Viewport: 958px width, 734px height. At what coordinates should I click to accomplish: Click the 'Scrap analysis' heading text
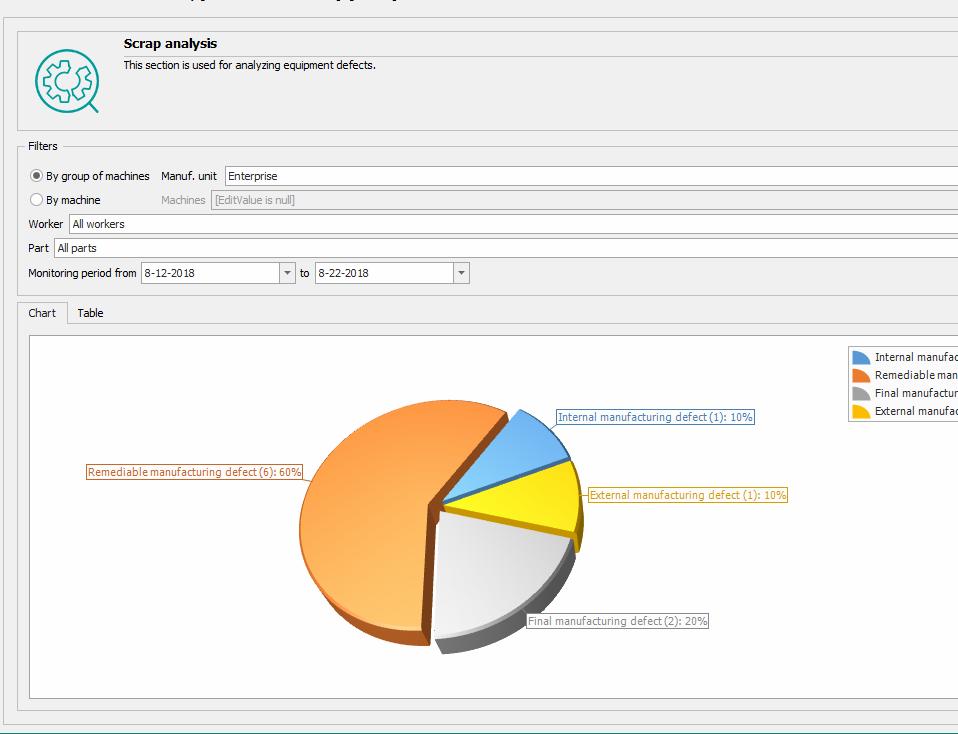pyautogui.click(x=170, y=43)
